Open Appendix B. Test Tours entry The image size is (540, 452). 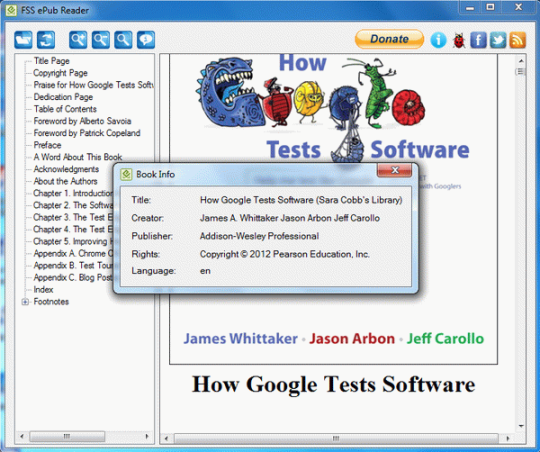coord(73,266)
